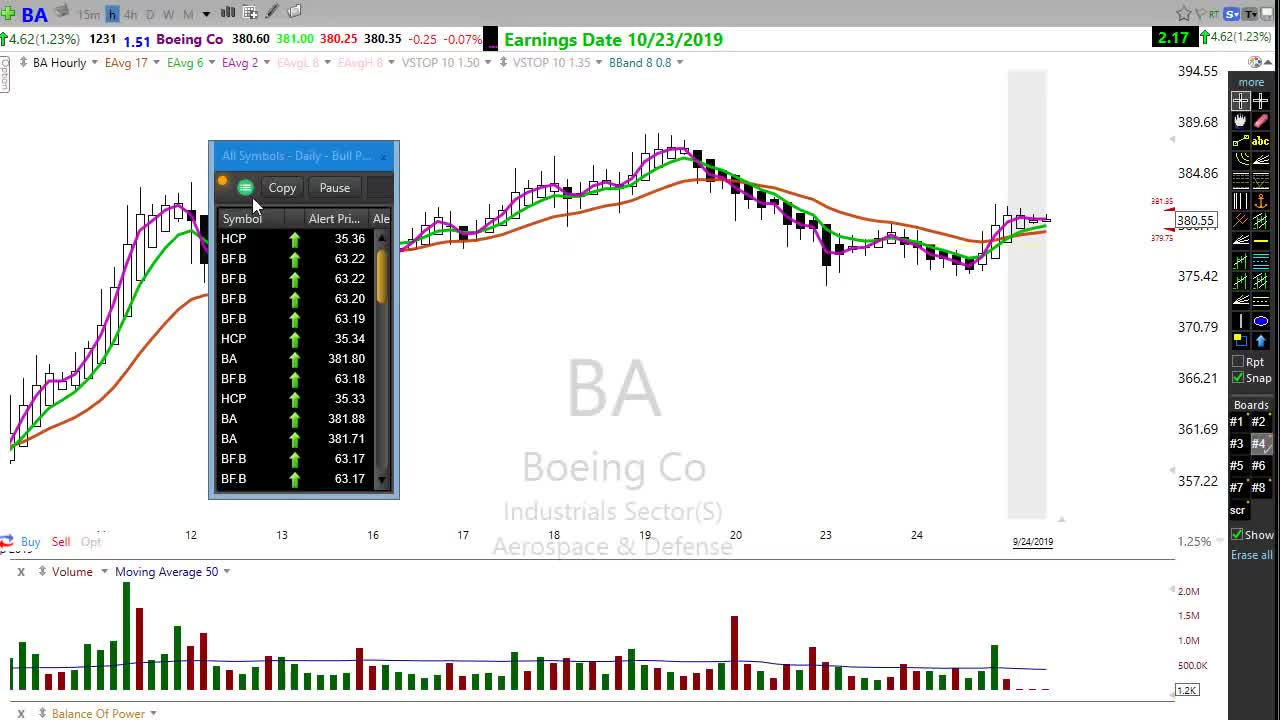Toggle the Show drawings checkbox
This screenshot has width=1280, height=720.
[1237, 535]
